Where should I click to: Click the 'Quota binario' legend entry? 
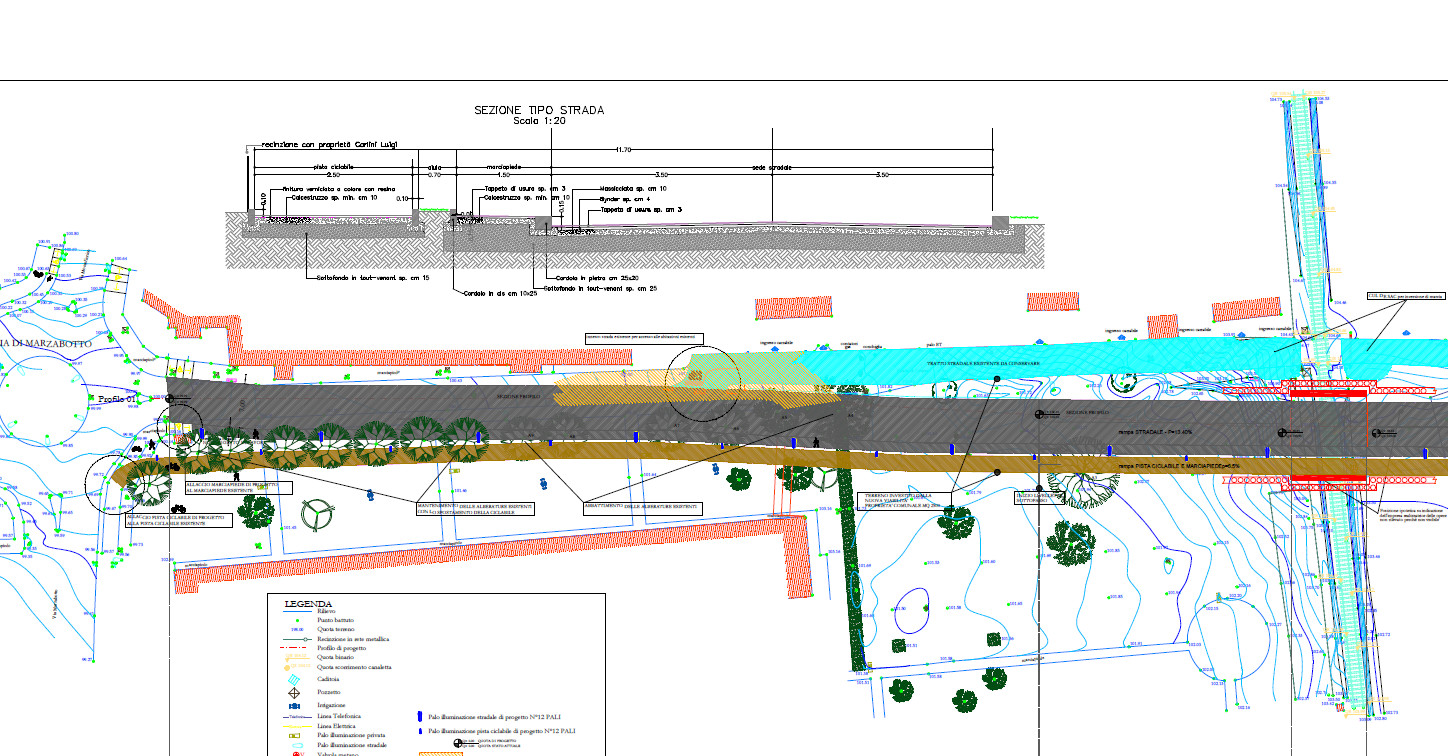(336, 657)
